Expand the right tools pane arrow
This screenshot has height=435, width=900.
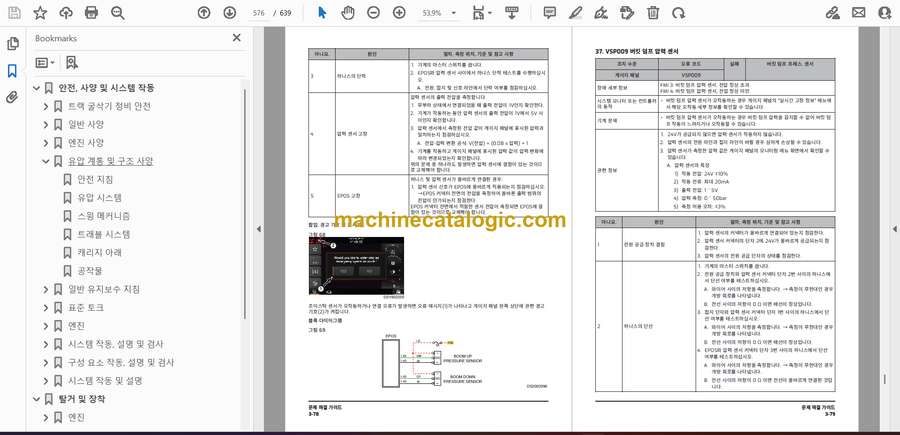click(x=894, y=229)
